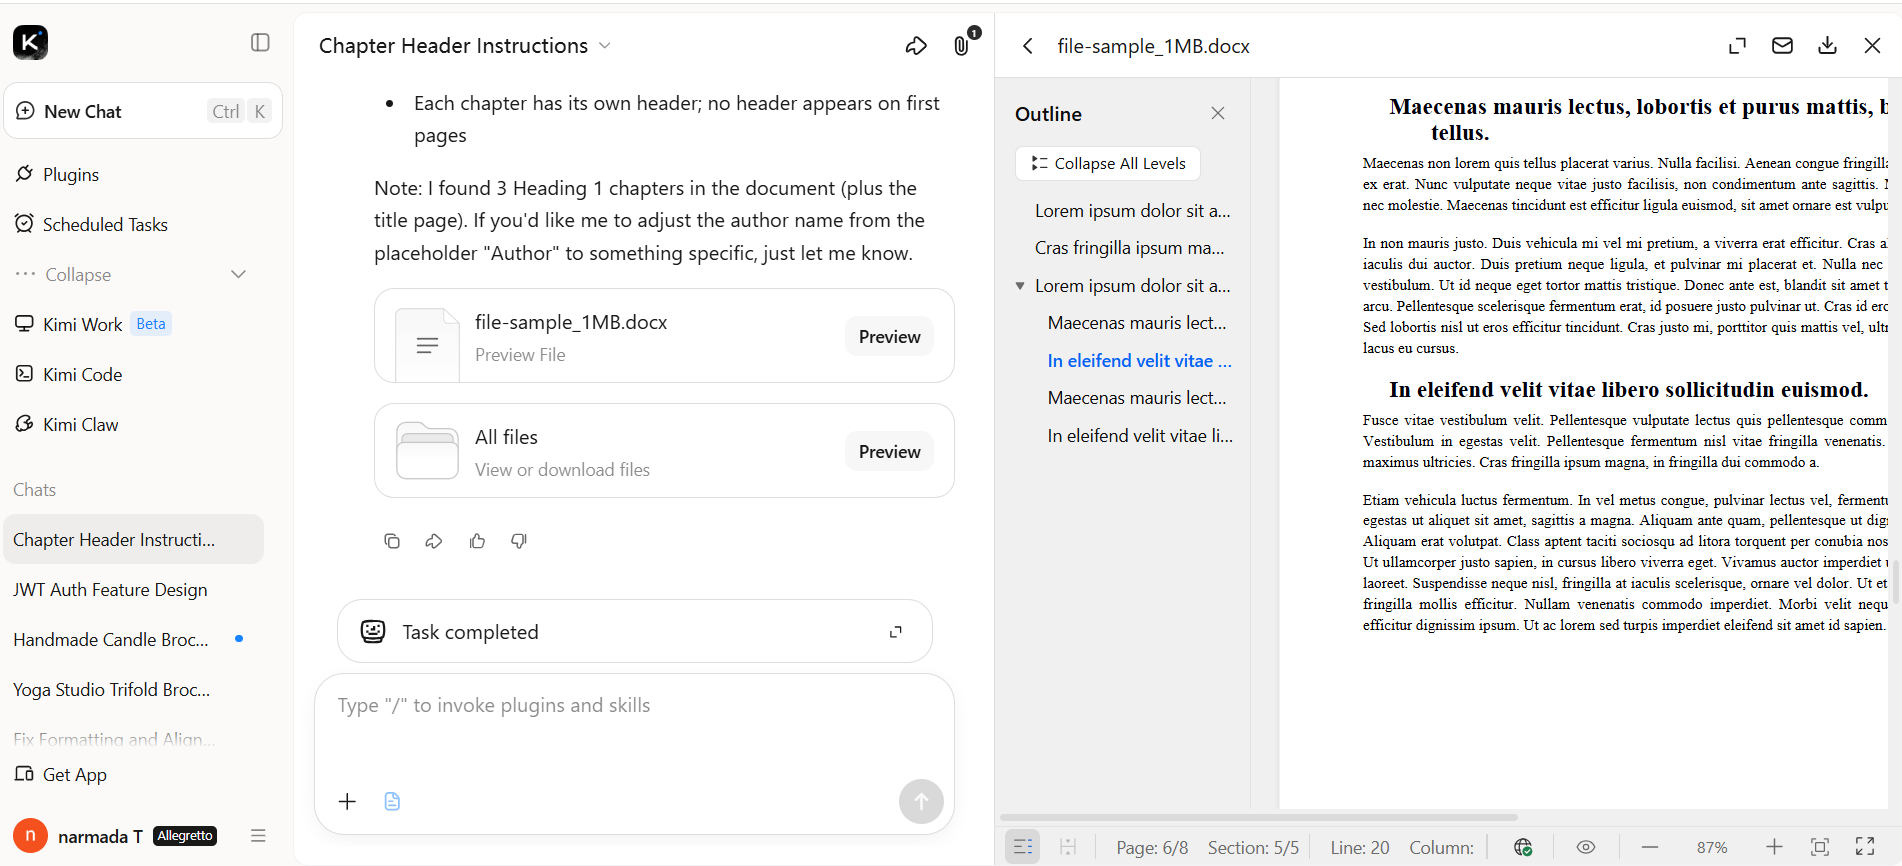1902x866 pixels.
Task: Close the file preview panel
Action: (1872, 46)
